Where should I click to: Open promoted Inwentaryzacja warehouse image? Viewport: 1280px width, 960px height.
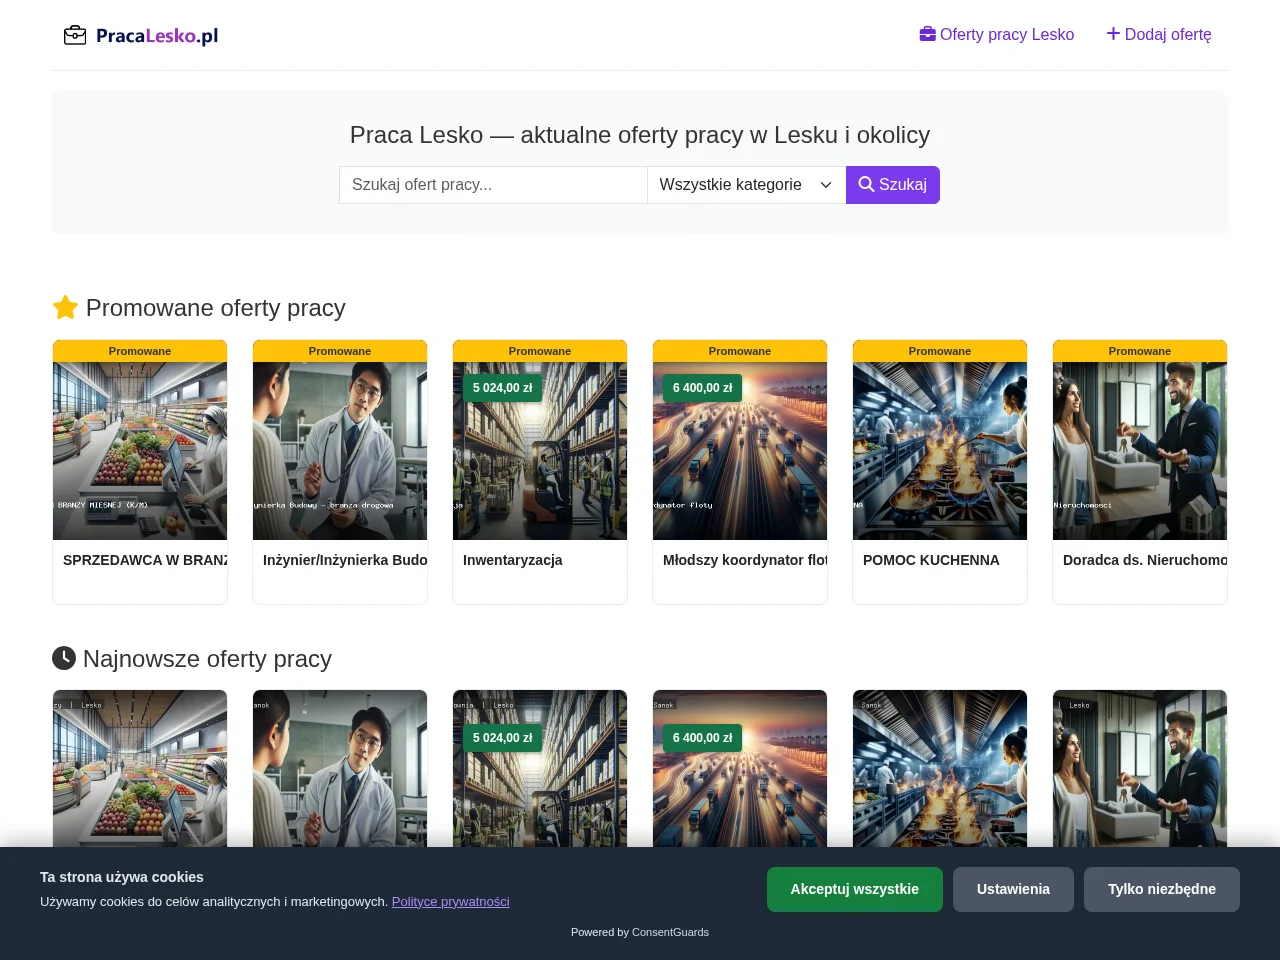(540, 451)
